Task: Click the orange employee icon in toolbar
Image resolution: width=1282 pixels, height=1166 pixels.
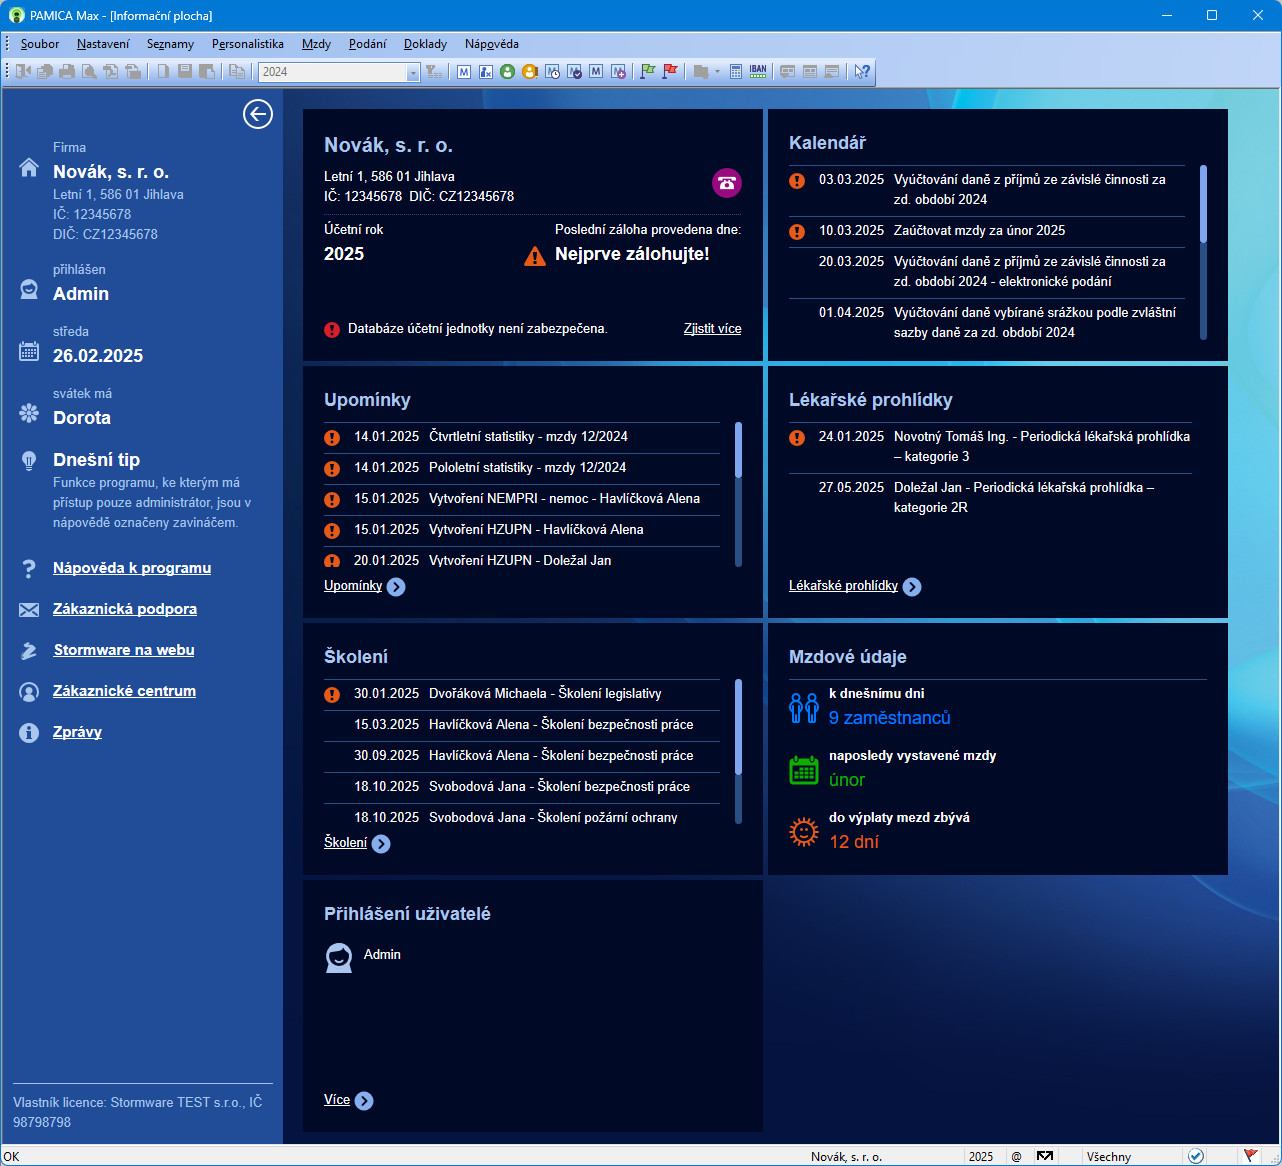Action: 530,72
